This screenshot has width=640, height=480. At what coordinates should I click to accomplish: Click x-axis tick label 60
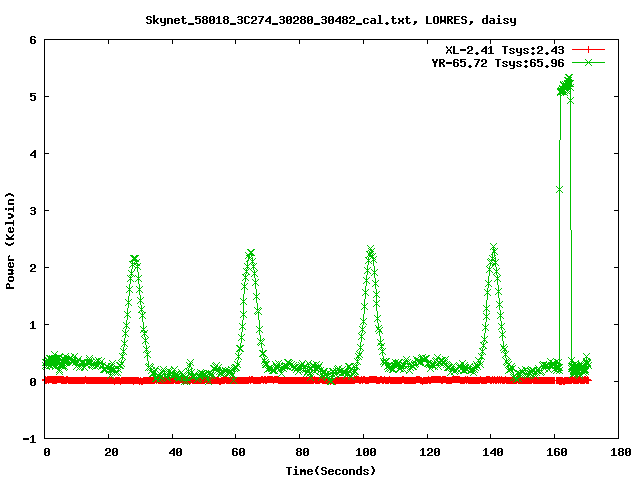point(238,452)
